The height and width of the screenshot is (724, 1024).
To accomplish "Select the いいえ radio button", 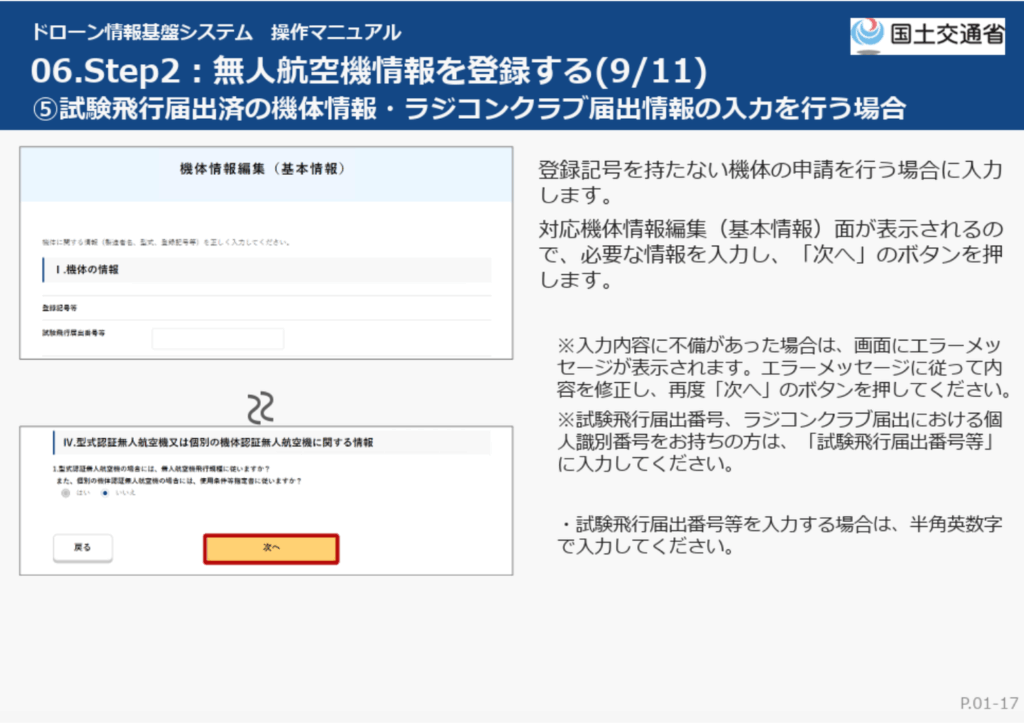I will tap(106, 493).
